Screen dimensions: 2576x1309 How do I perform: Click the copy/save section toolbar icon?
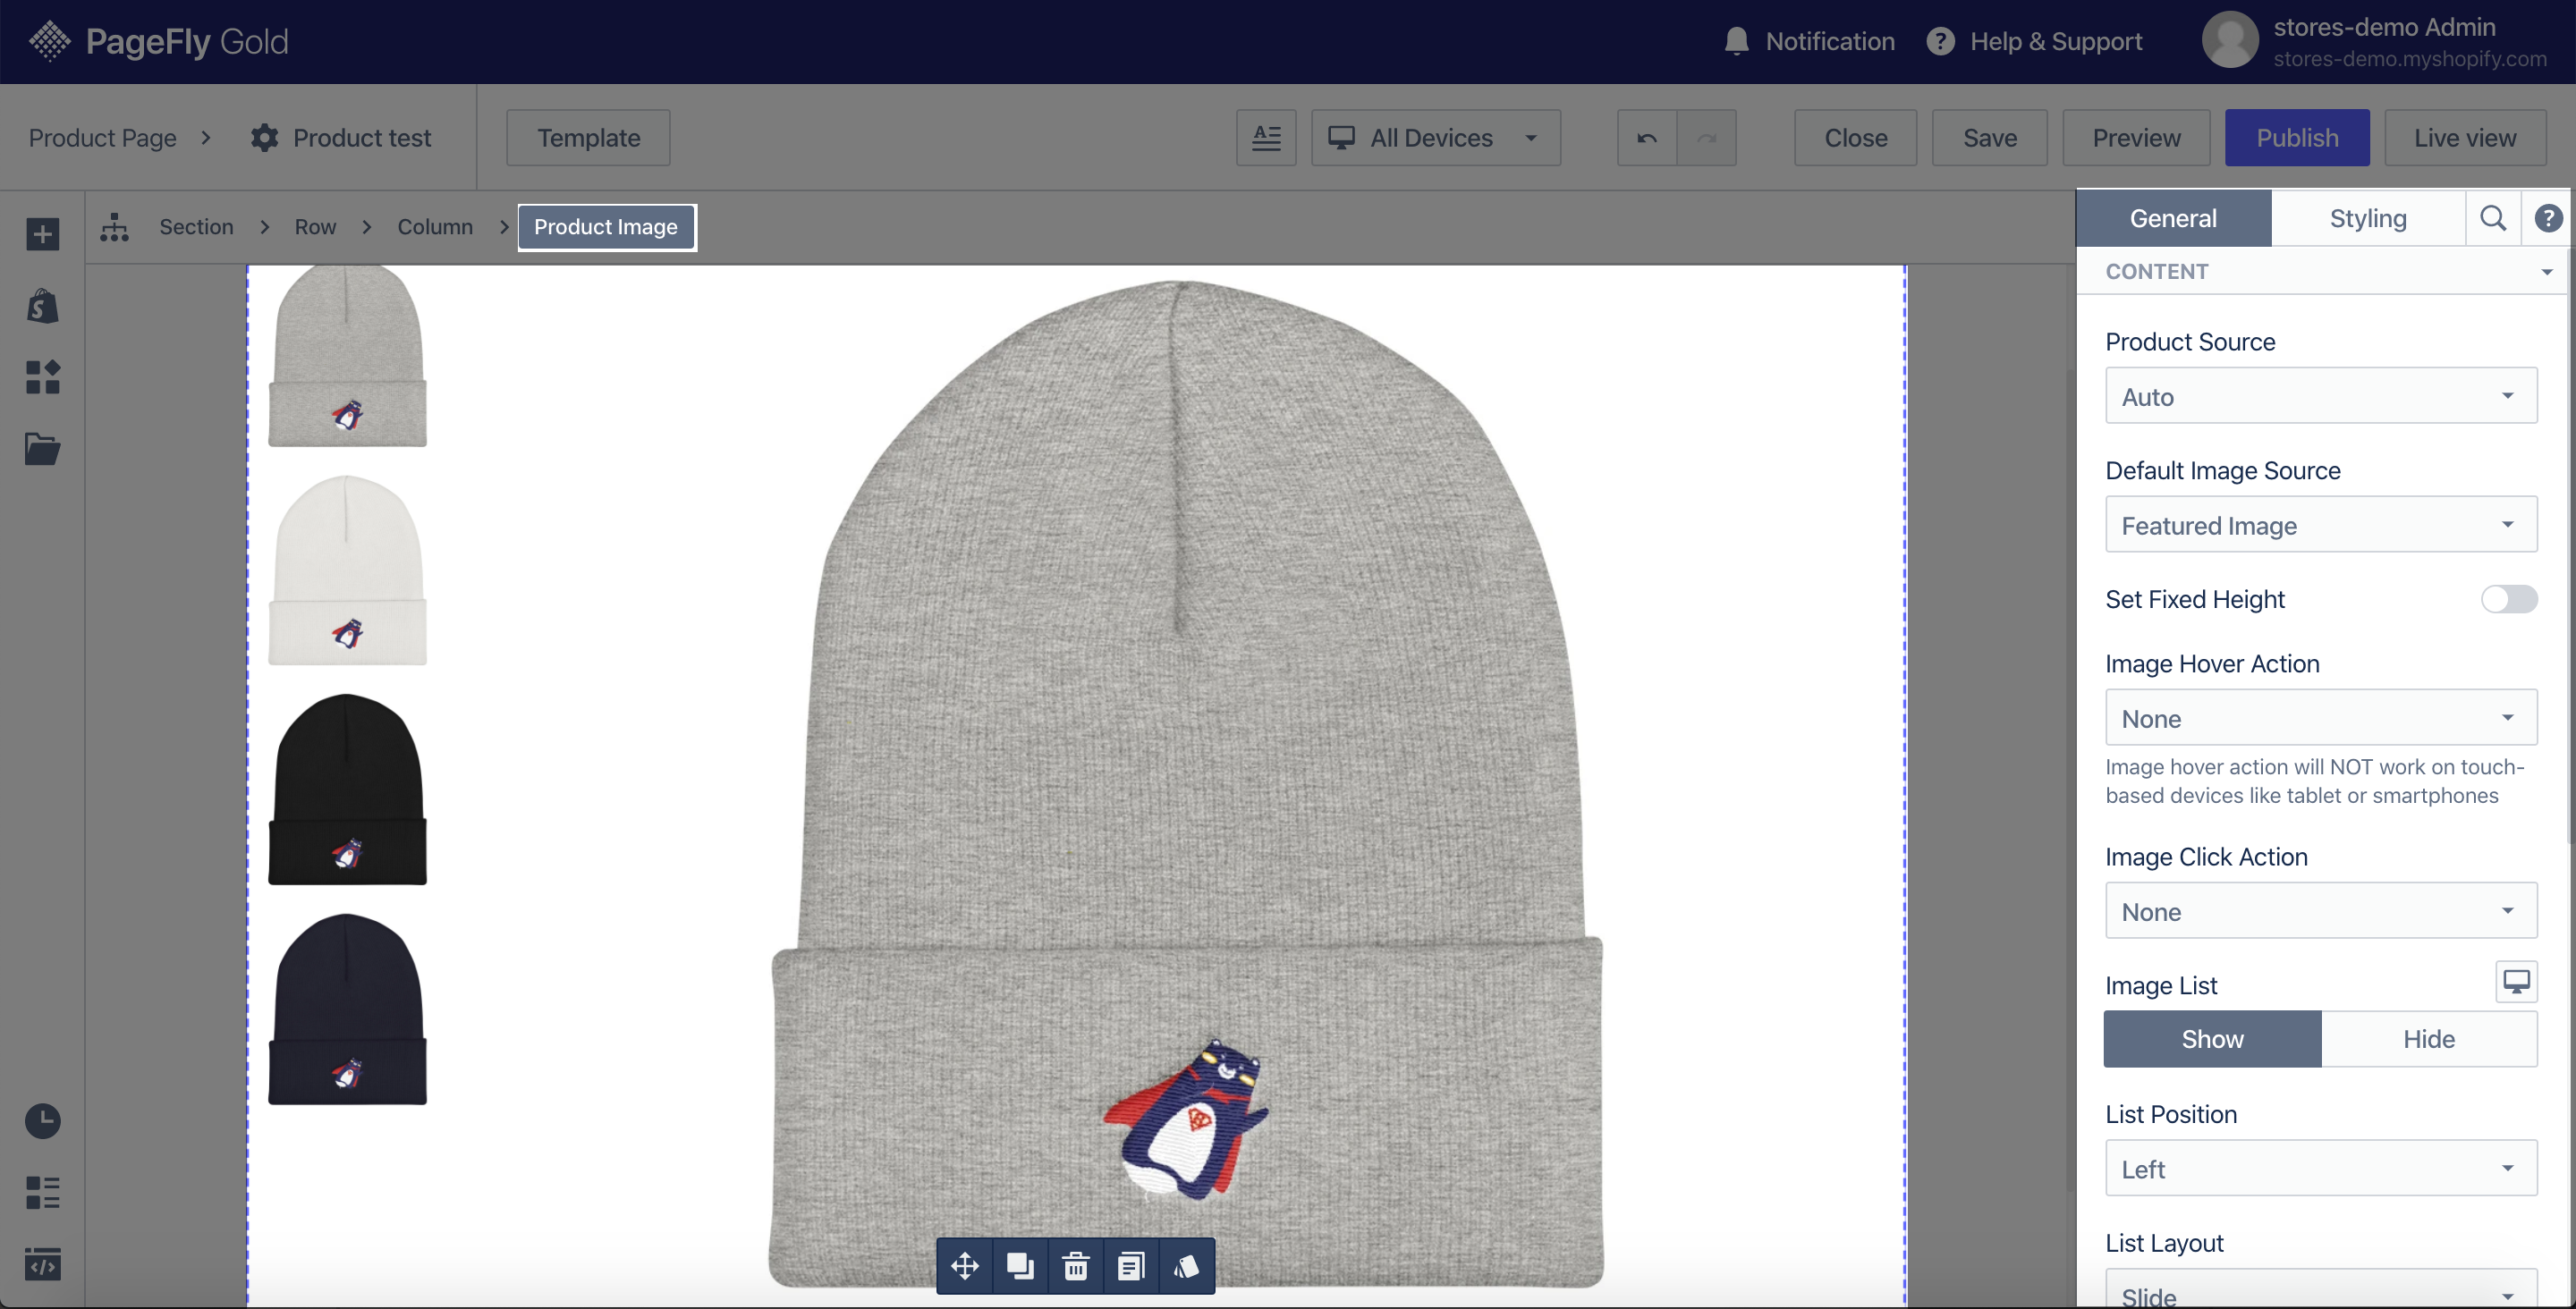click(1130, 1266)
